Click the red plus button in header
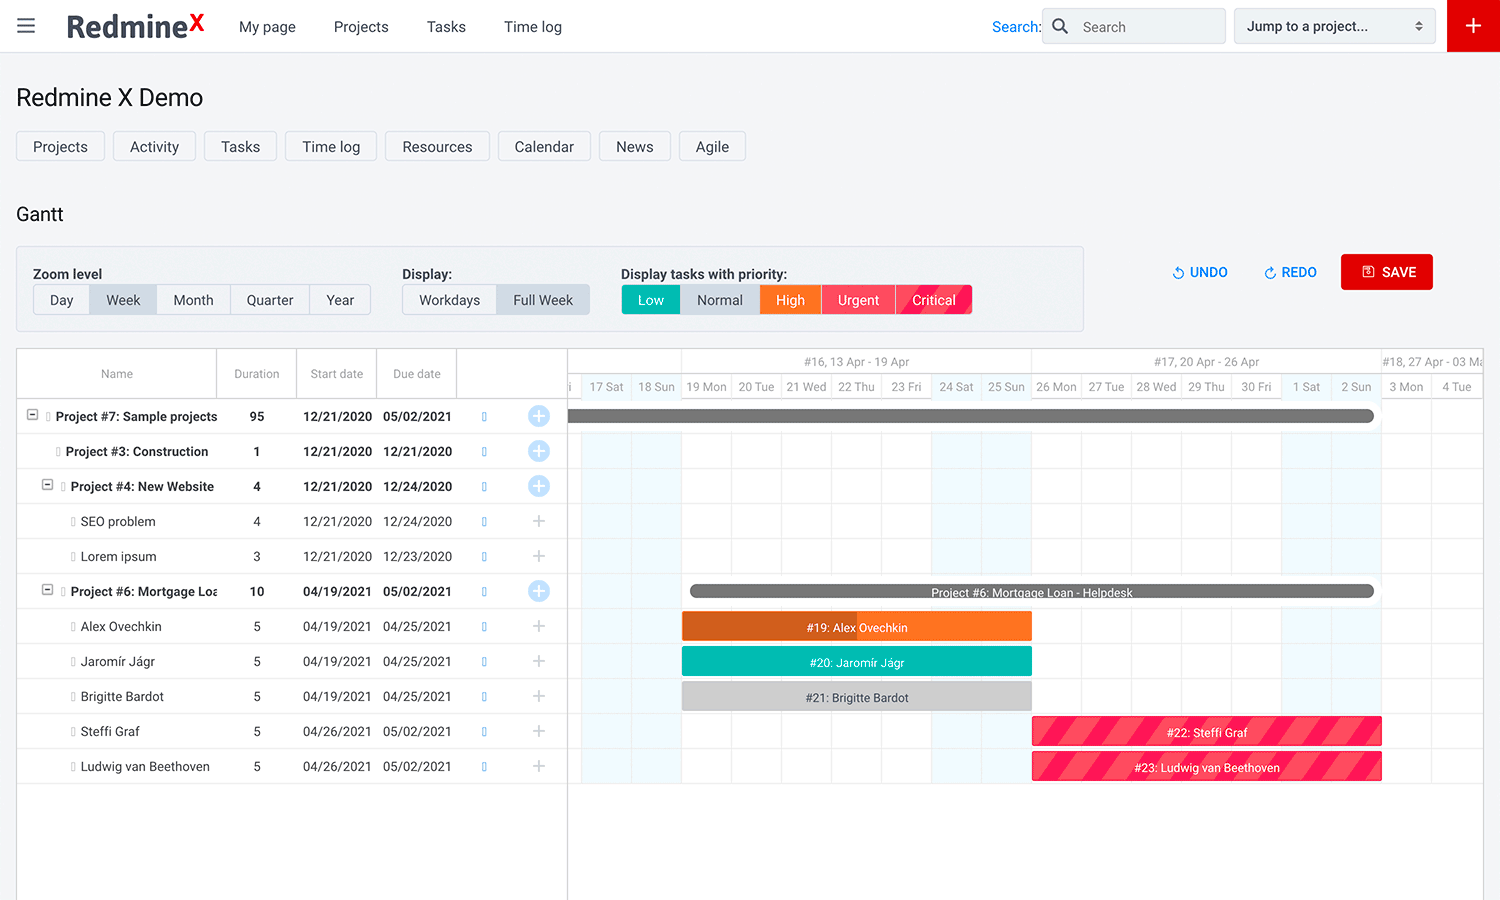Screen dimensions: 1500x900 [x=1473, y=26]
